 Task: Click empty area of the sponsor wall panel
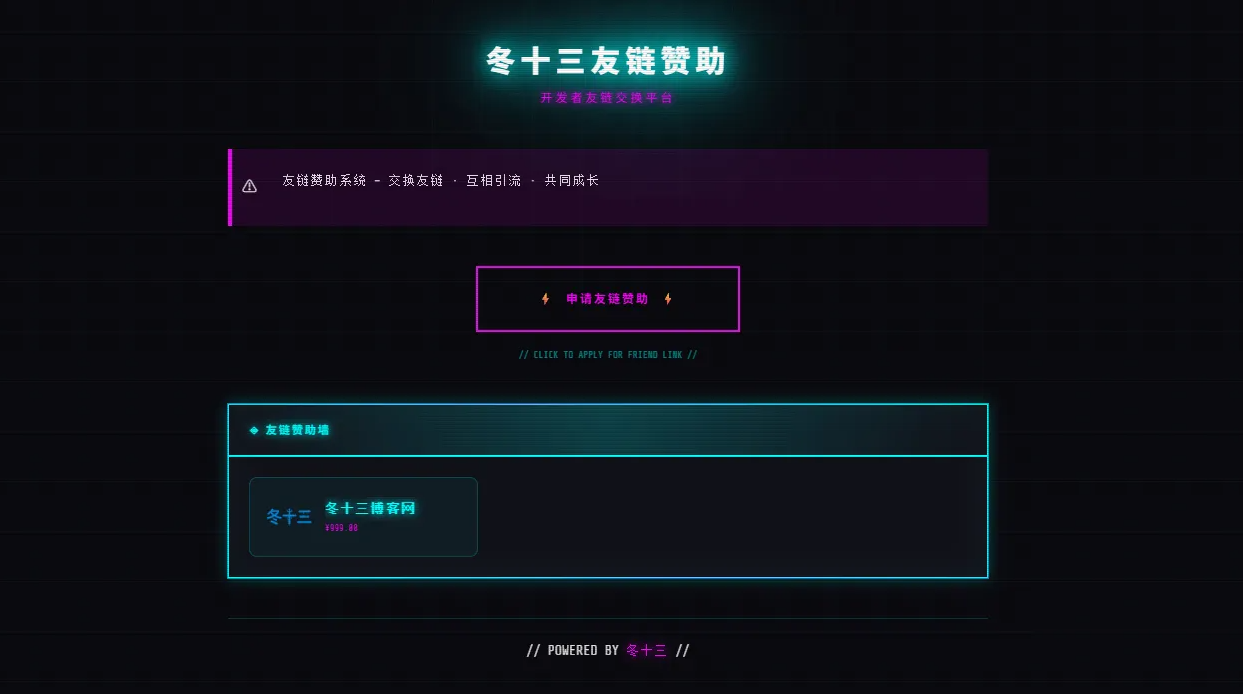[x=730, y=517]
